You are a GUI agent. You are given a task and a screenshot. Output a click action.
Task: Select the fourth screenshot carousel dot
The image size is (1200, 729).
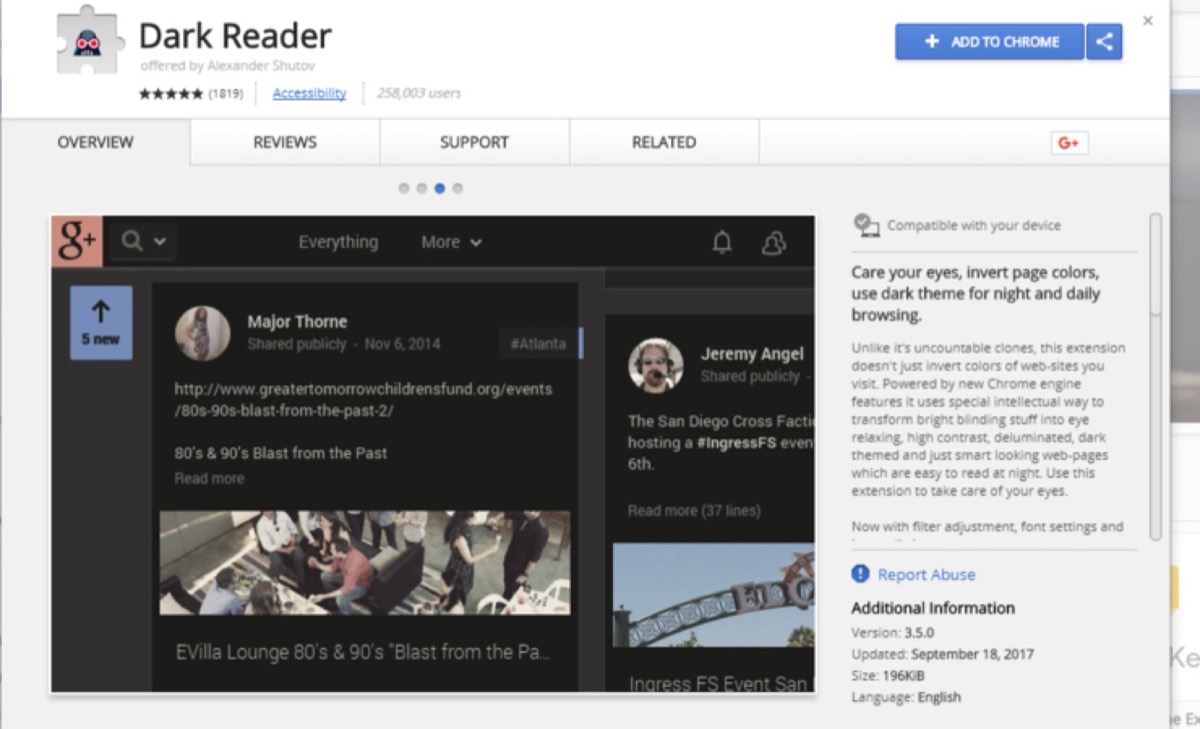(458, 188)
